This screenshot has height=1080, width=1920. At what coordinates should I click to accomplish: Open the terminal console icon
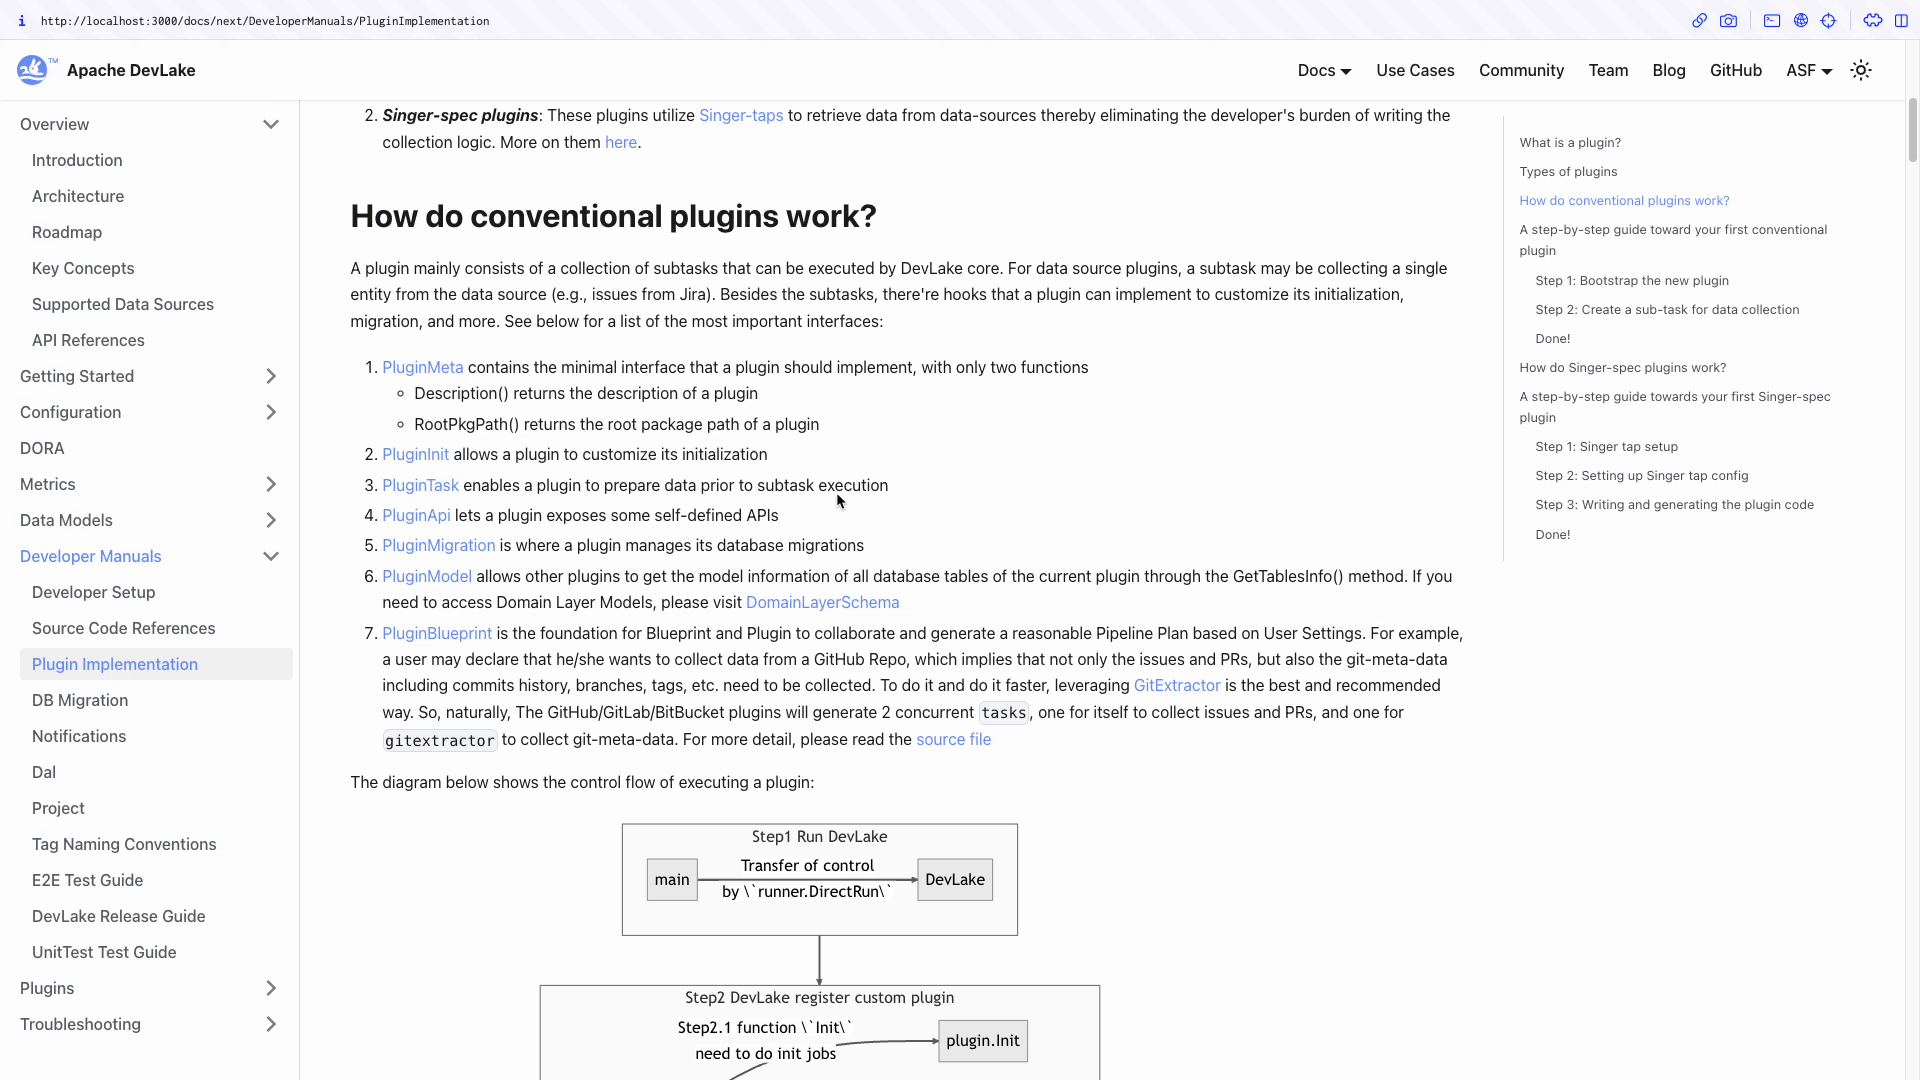click(x=1772, y=20)
